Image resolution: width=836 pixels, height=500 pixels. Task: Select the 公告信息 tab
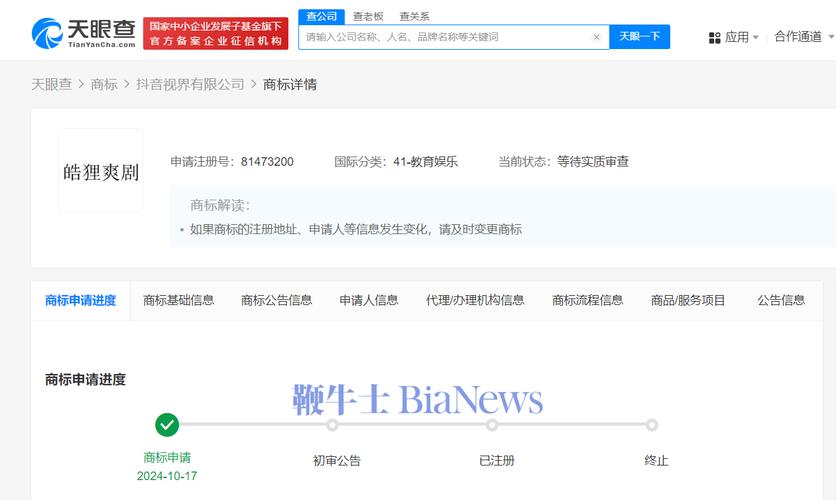pos(781,301)
